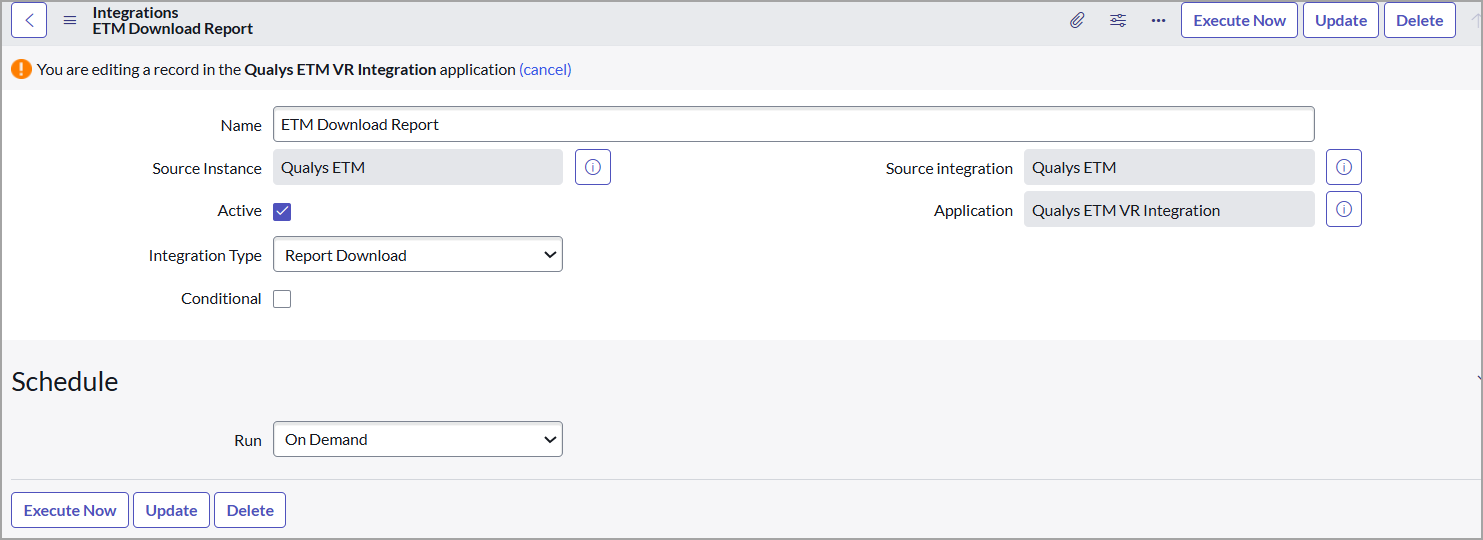Click info icon beside Application field
The image size is (1483, 540).
(x=1343, y=210)
